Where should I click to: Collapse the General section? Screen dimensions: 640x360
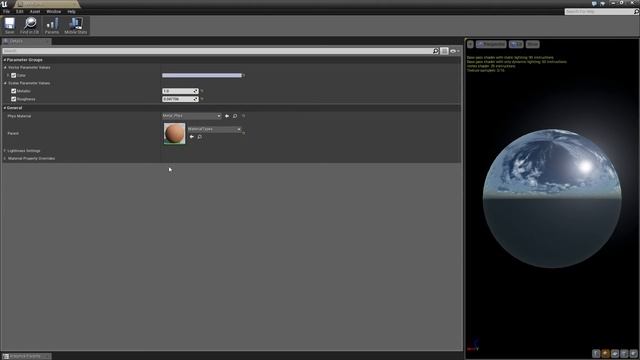coord(5,108)
